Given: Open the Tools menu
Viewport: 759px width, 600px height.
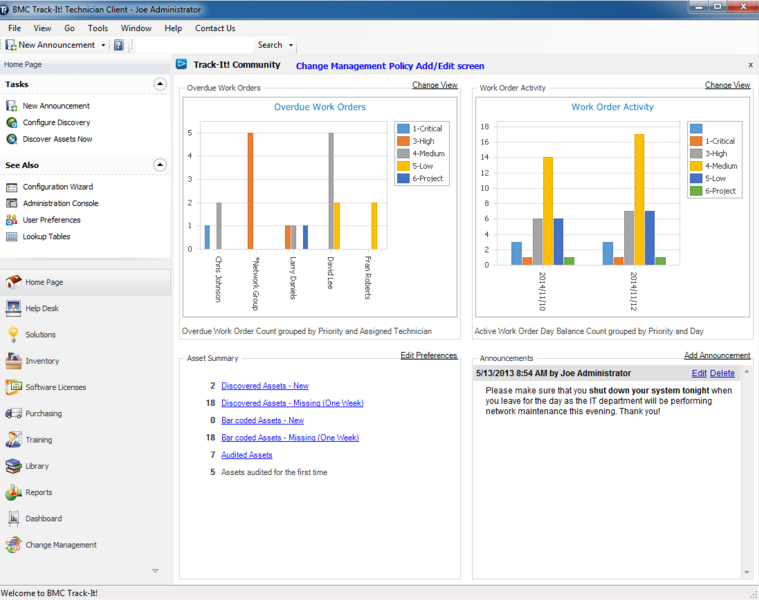Looking at the screenshot, I should pos(97,28).
